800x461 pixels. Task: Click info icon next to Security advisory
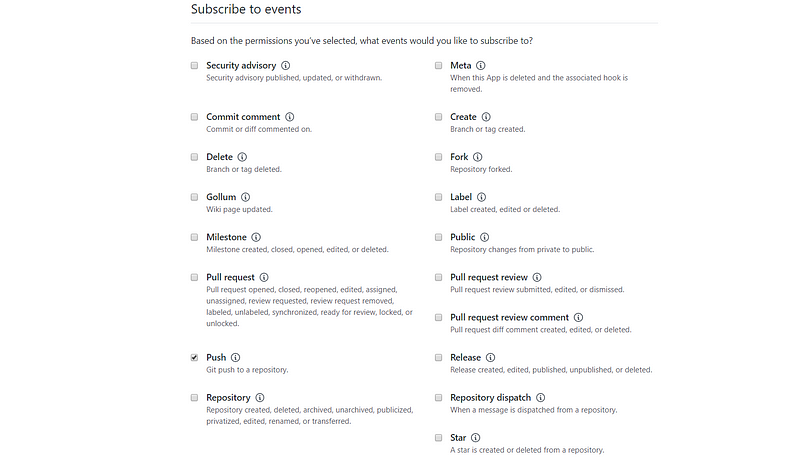[286, 65]
